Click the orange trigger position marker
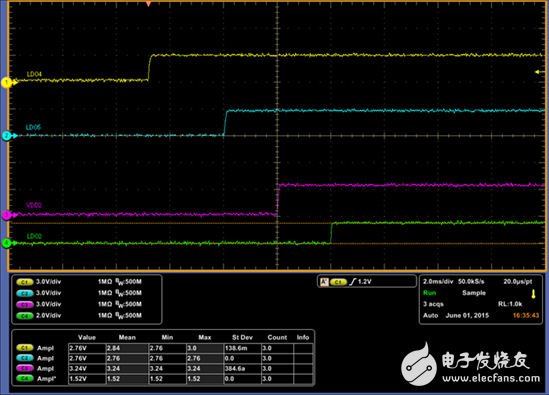This screenshot has height=395, width=549. [148, 4]
